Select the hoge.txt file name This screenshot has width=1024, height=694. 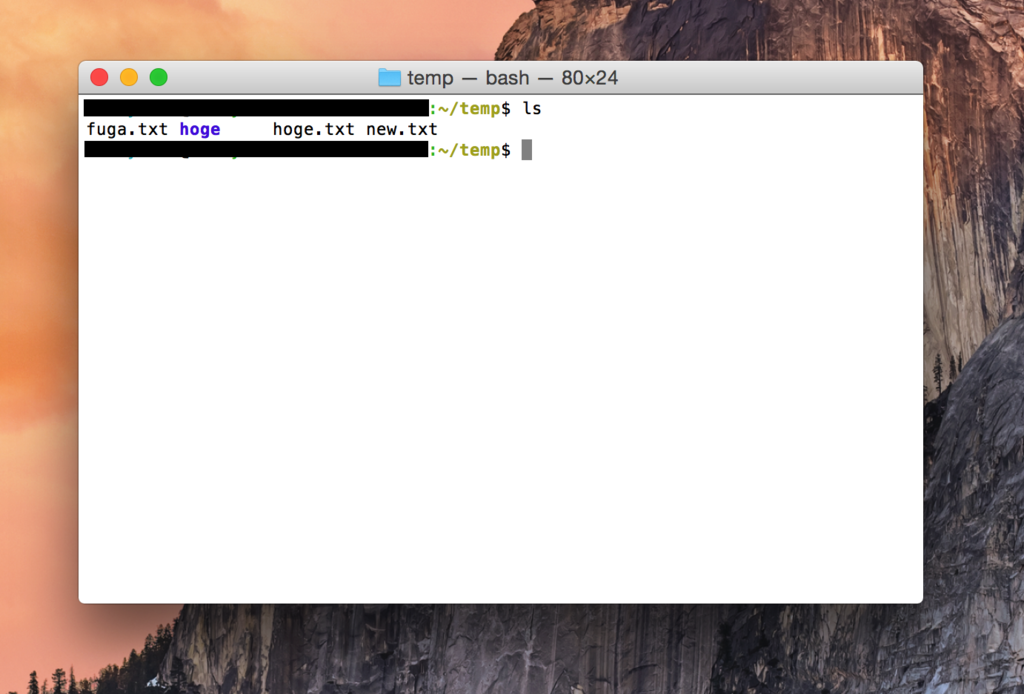313,129
